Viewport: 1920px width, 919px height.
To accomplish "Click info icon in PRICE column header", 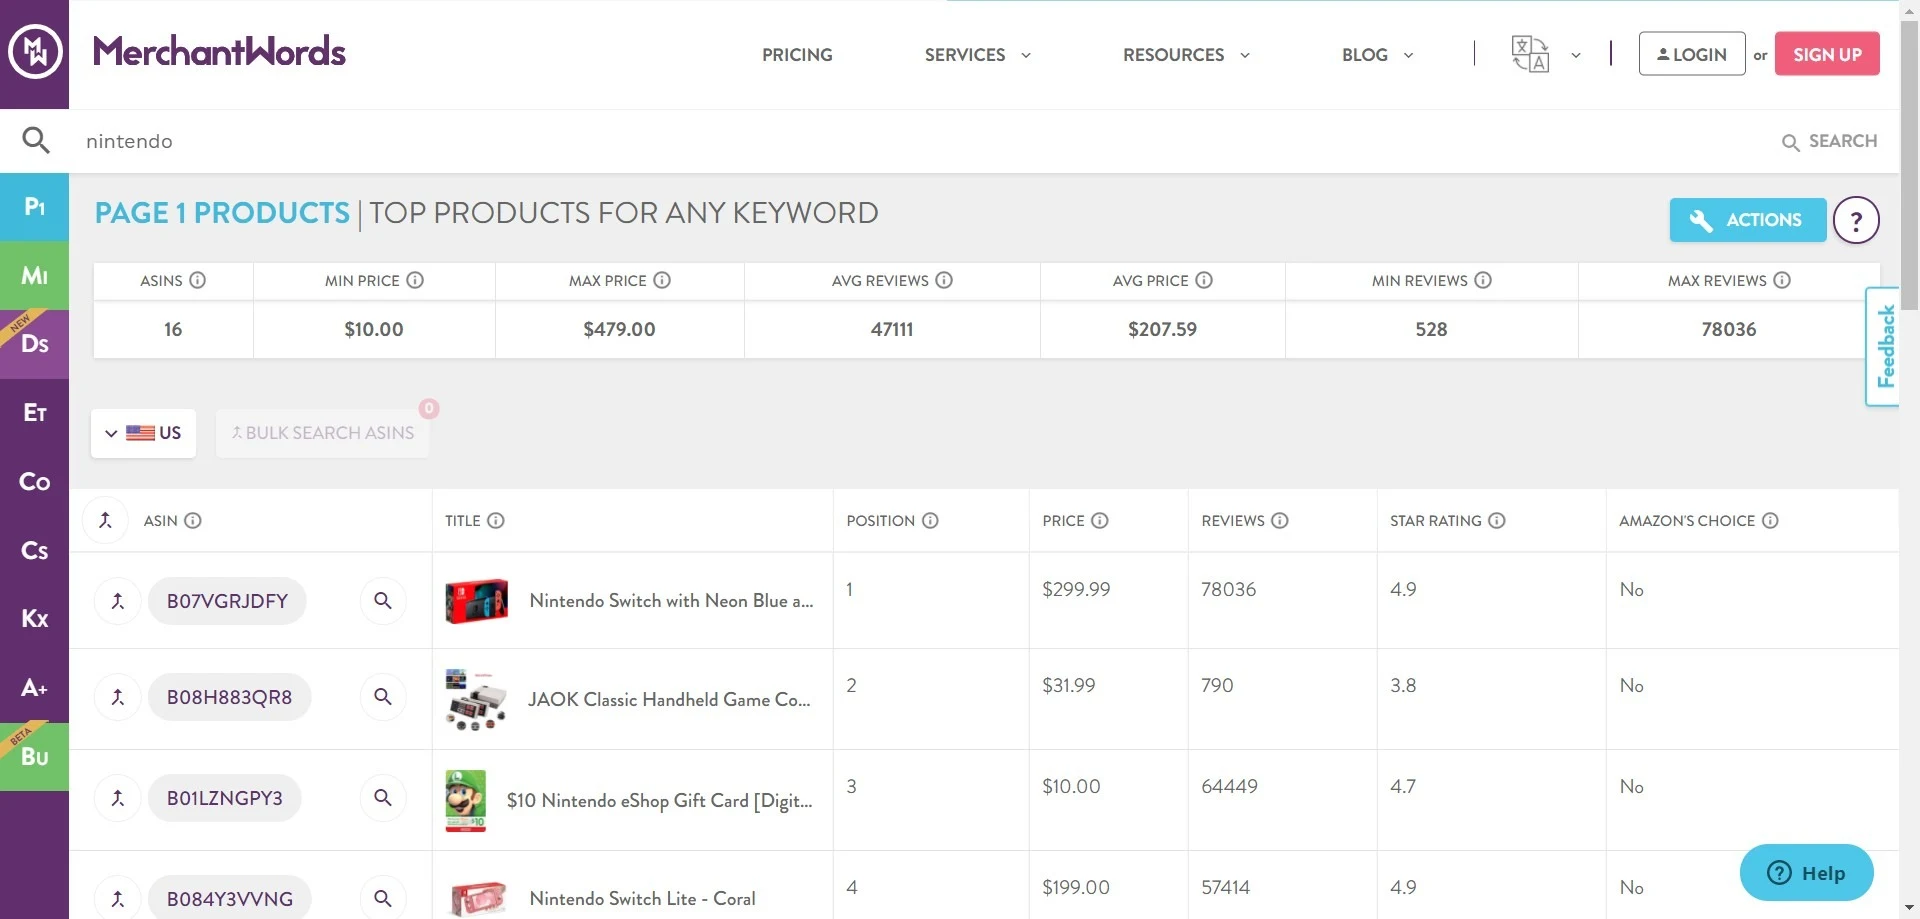I will [1100, 520].
